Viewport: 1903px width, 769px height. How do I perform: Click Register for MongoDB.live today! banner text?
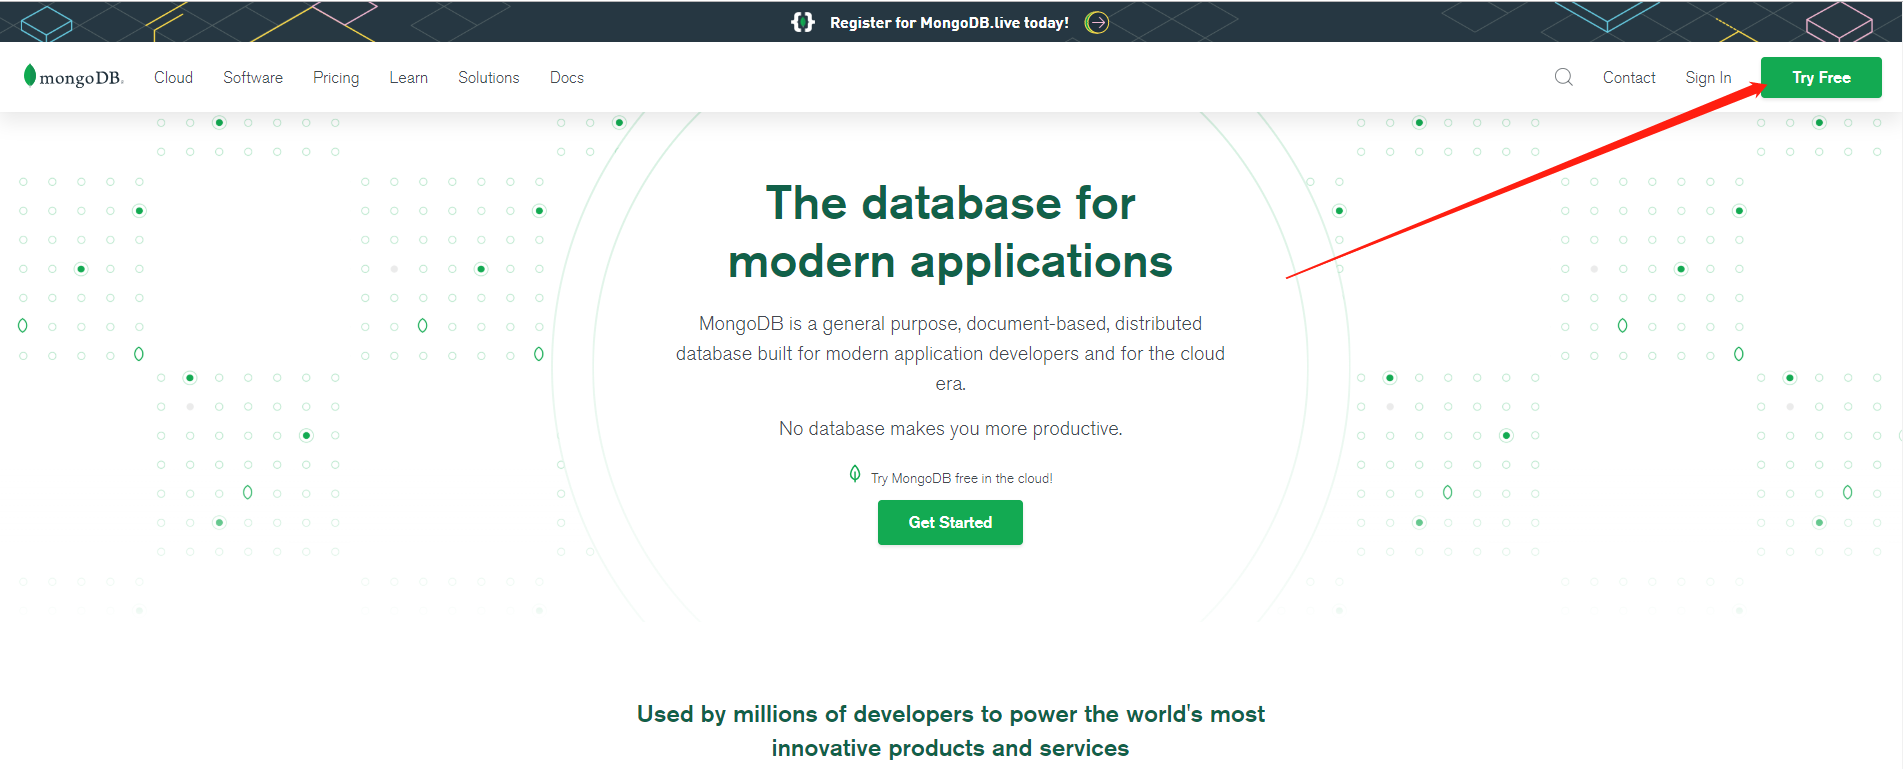(x=949, y=22)
